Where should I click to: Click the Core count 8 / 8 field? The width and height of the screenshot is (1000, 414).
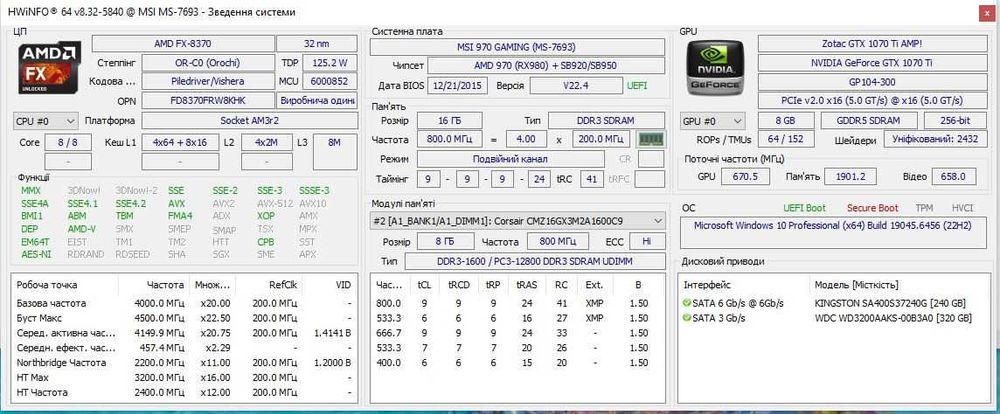[x=68, y=142]
